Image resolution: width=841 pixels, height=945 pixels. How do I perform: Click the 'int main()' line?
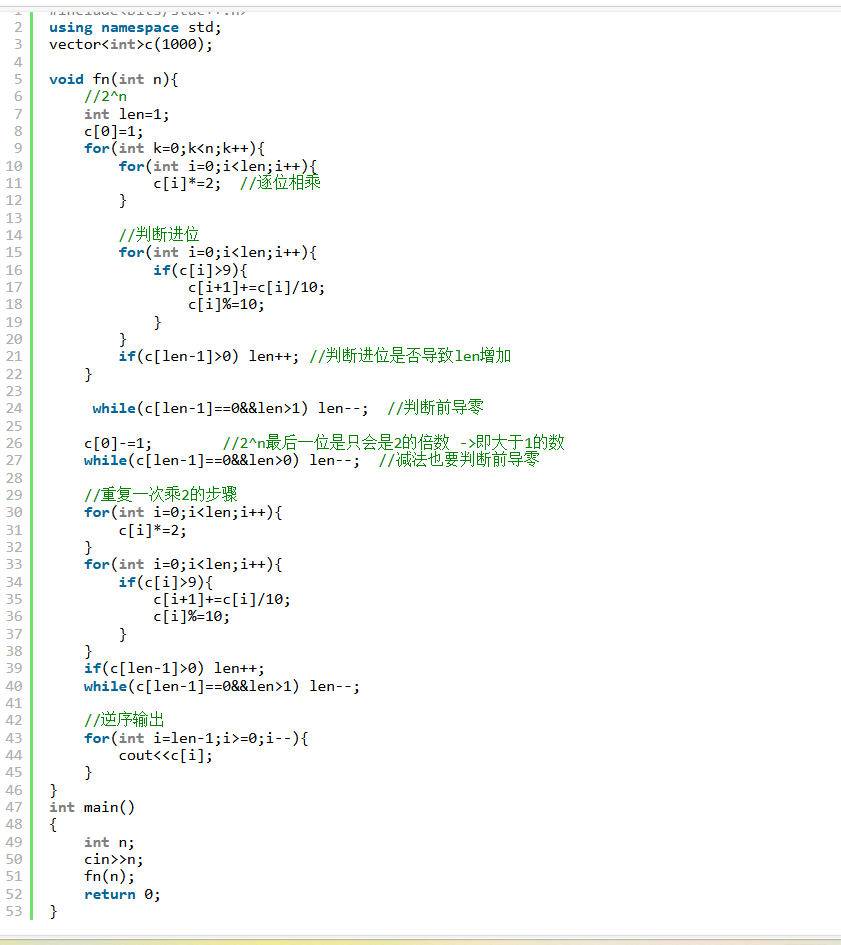pos(92,807)
